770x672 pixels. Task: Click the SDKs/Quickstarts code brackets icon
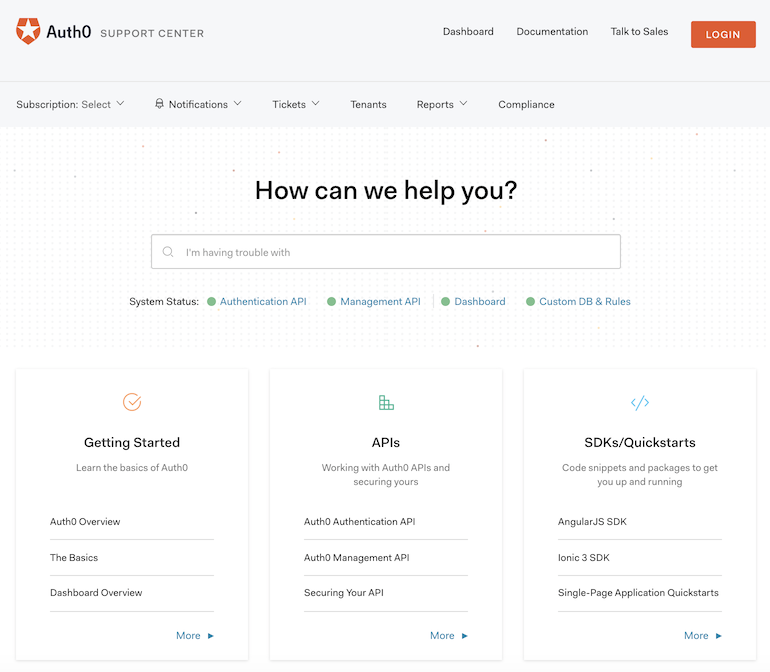point(640,403)
